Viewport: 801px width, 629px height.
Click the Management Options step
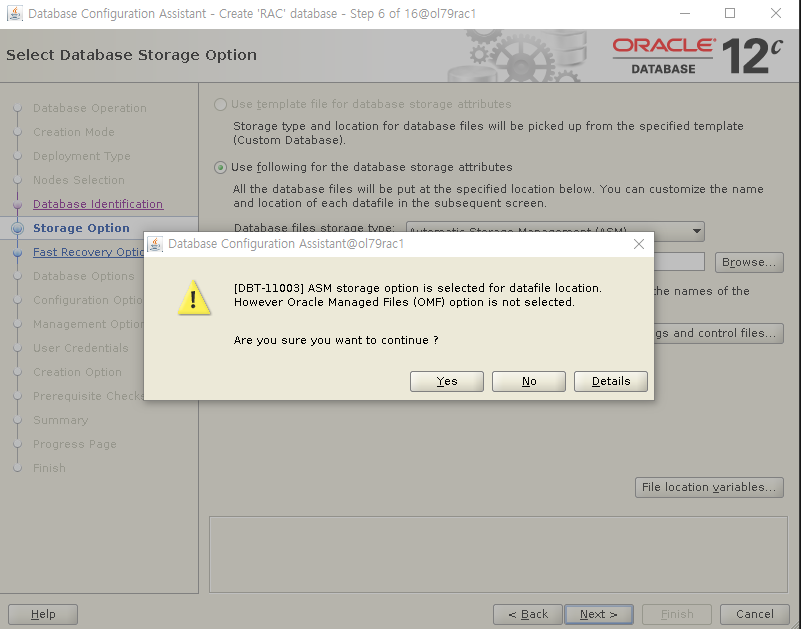pyautogui.click(x=88, y=324)
